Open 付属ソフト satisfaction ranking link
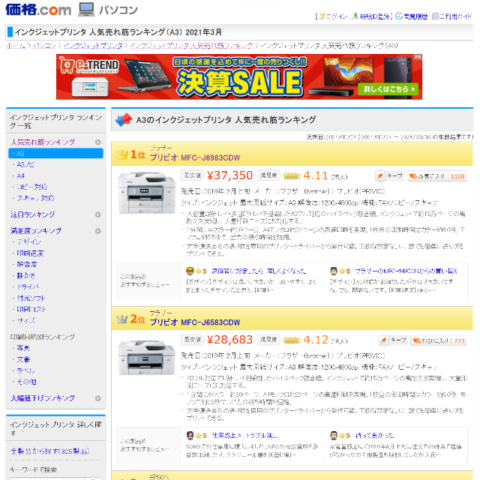Screen dimensions: 480x480 (31, 298)
